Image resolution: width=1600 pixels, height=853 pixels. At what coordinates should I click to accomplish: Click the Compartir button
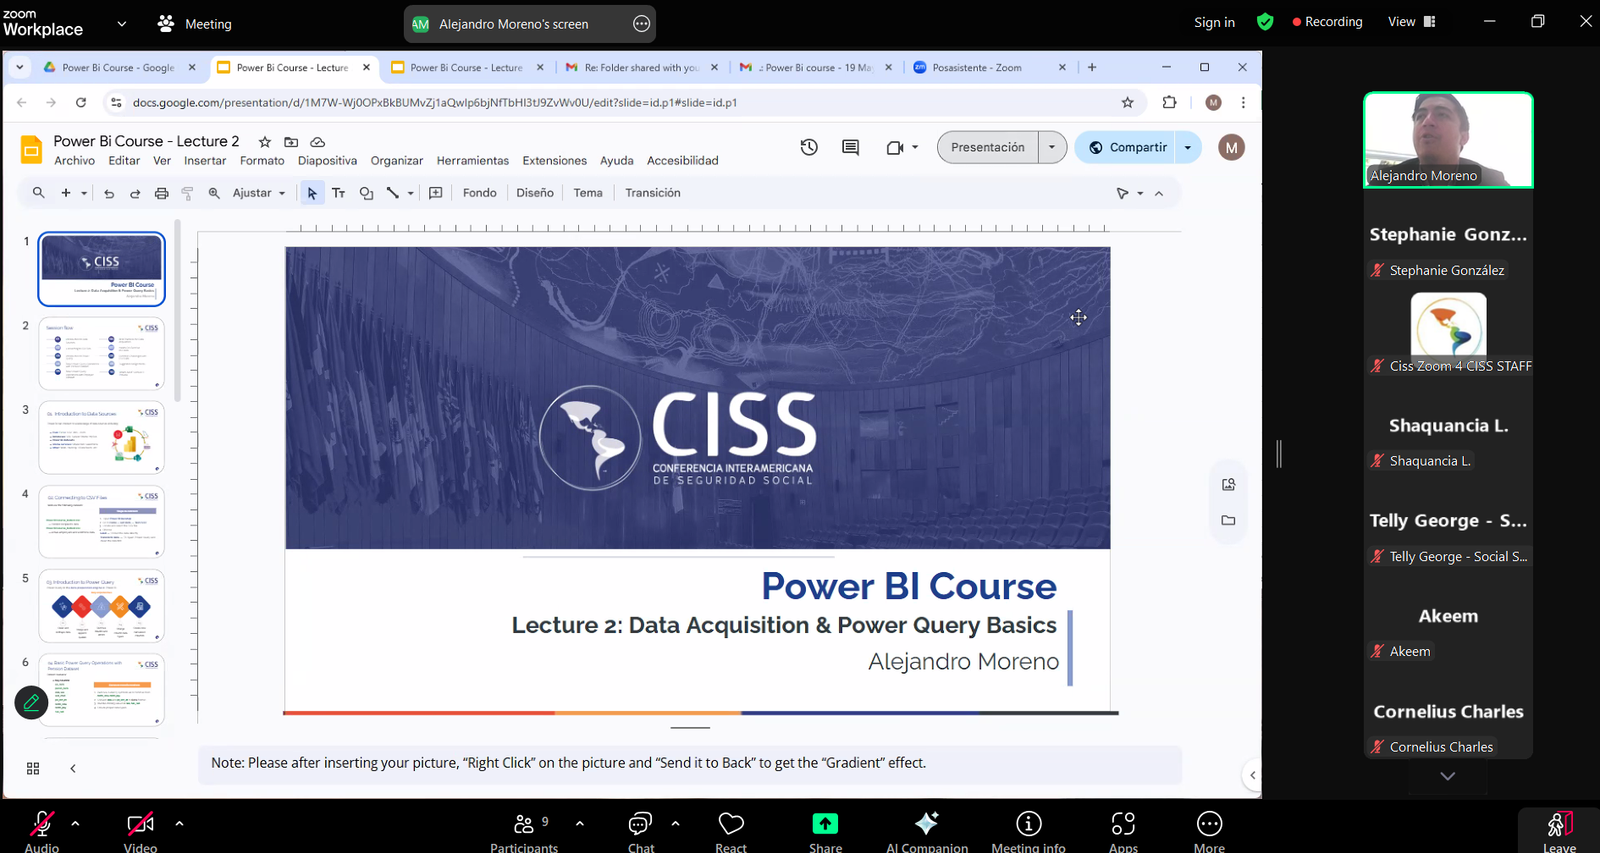tap(1127, 147)
